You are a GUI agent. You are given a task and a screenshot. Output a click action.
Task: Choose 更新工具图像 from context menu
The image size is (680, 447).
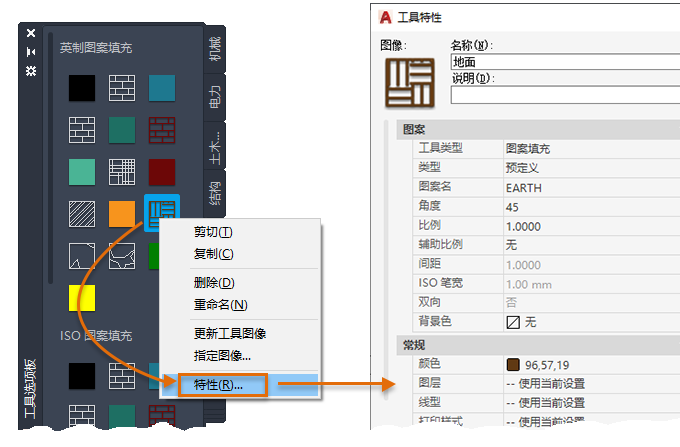(240, 334)
